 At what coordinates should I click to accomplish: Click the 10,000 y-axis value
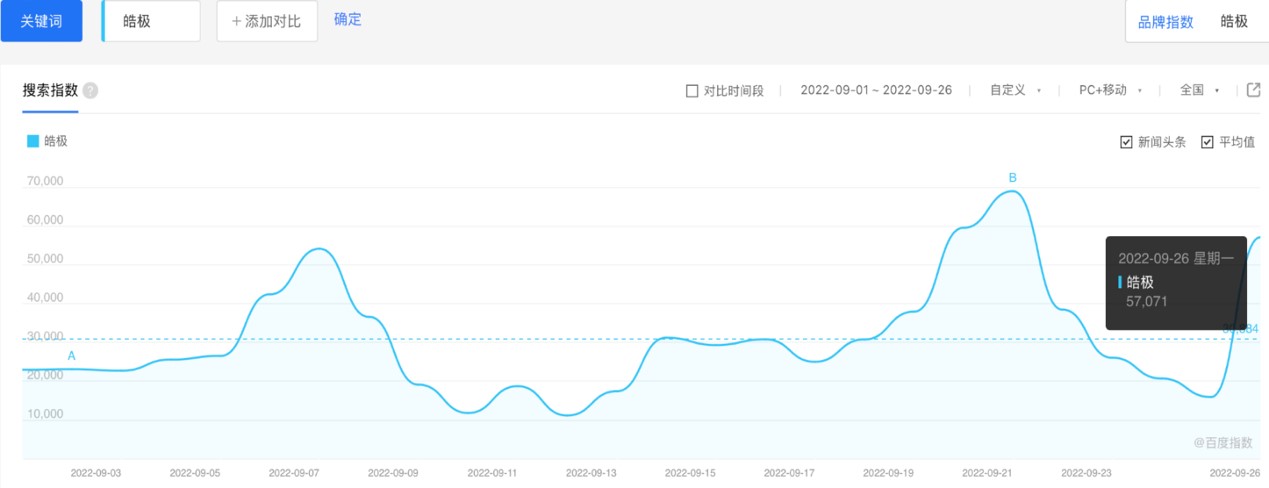[x=43, y=414]
